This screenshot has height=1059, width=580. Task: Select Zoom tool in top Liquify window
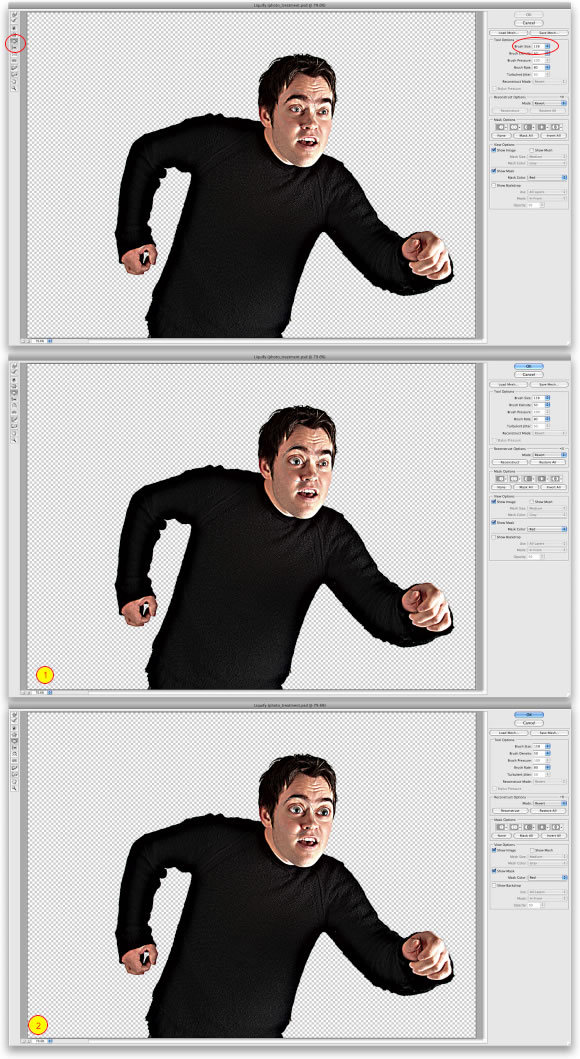click(x=14, y=88)
